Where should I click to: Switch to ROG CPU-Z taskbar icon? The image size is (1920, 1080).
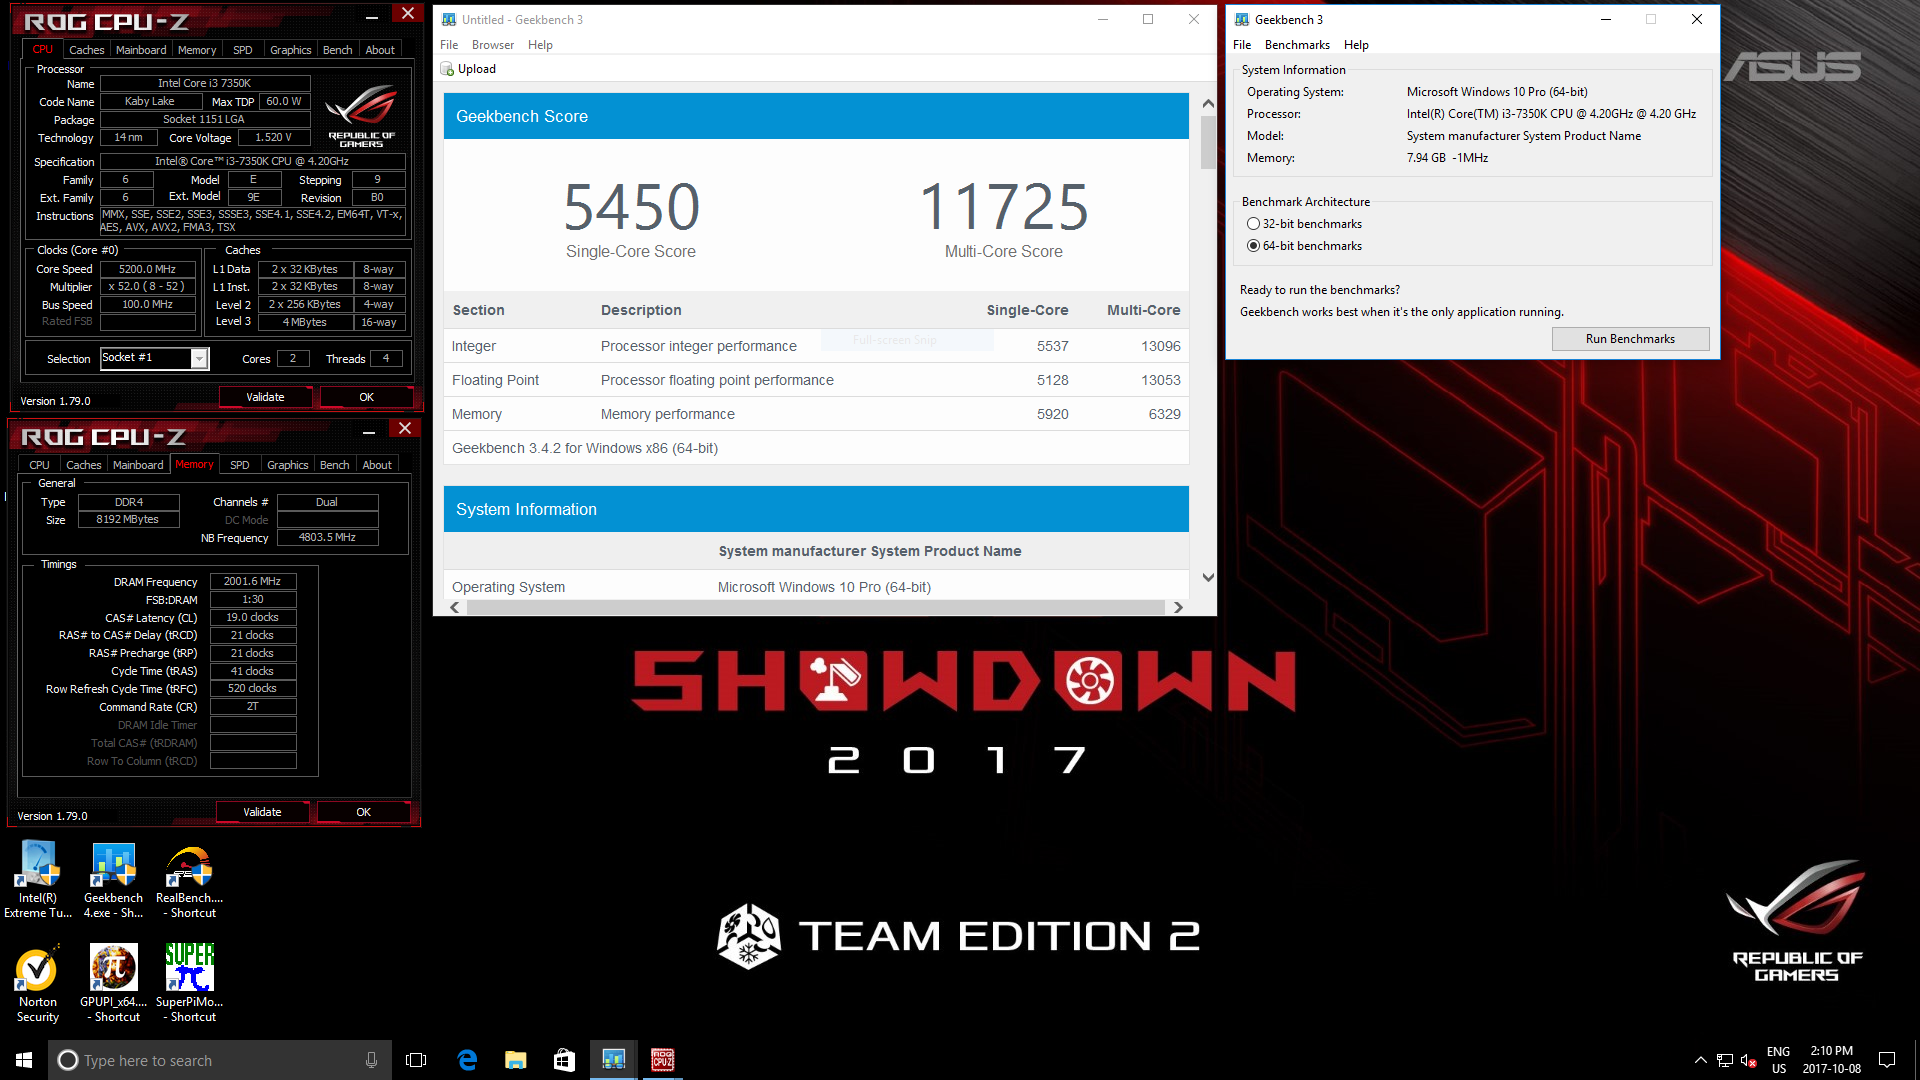click(663, 1060)
